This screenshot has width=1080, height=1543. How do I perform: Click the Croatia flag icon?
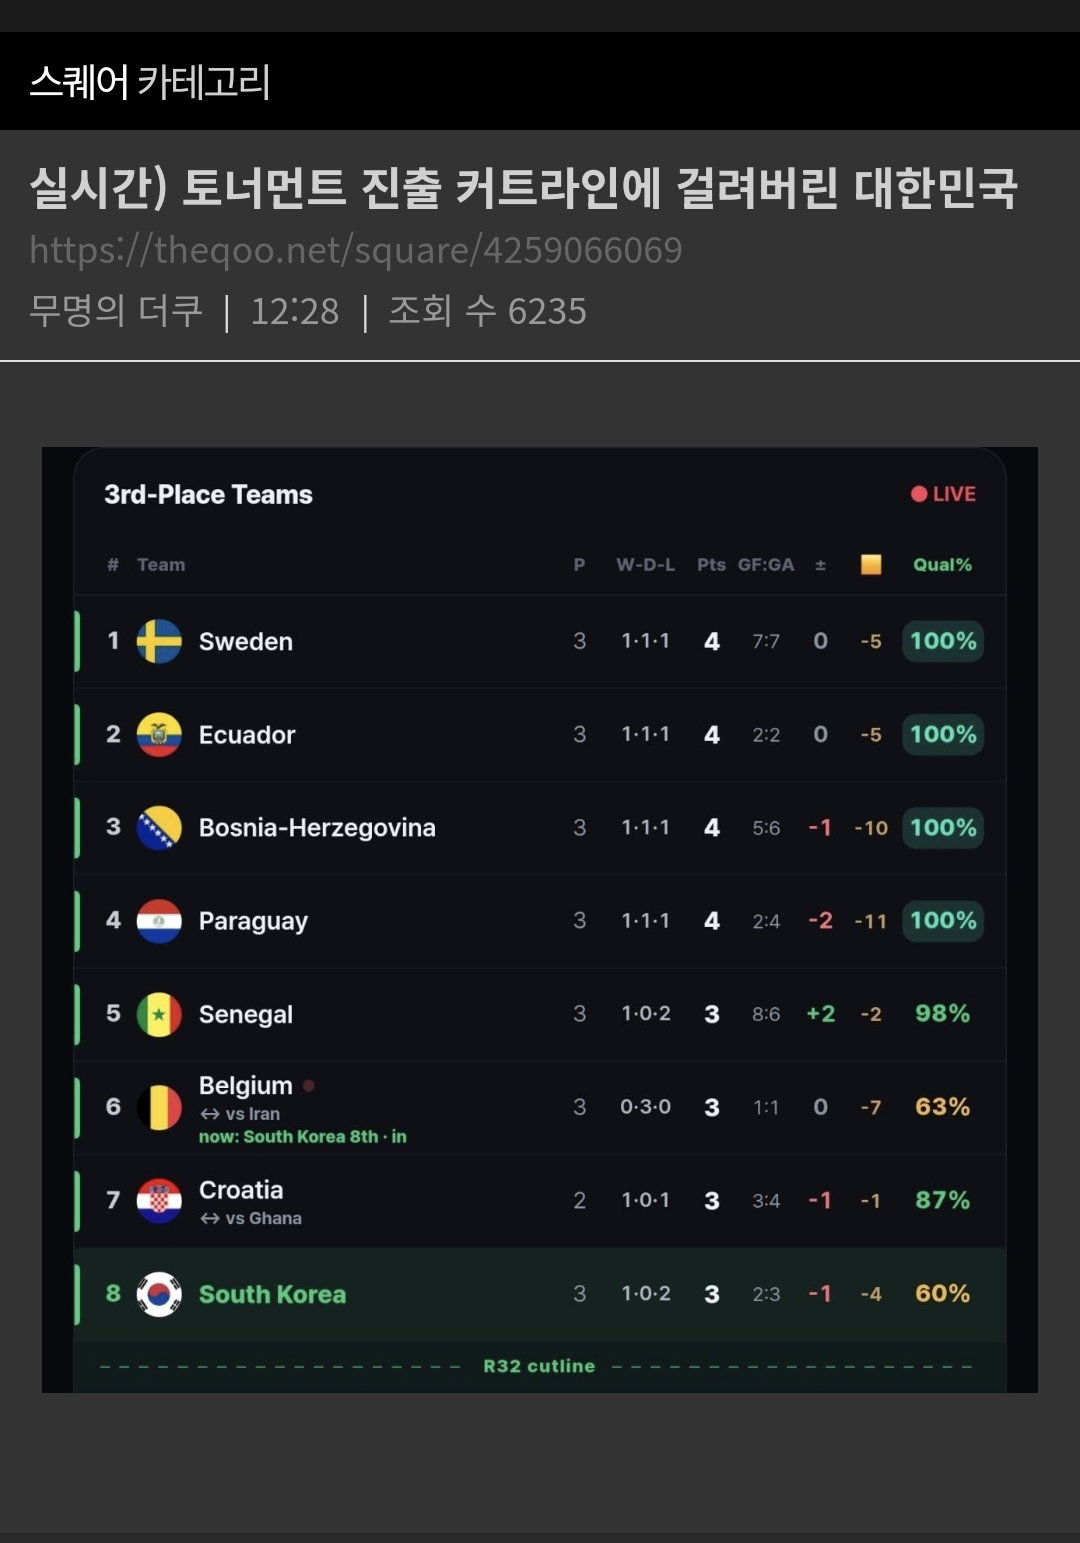click(159, 1201)
